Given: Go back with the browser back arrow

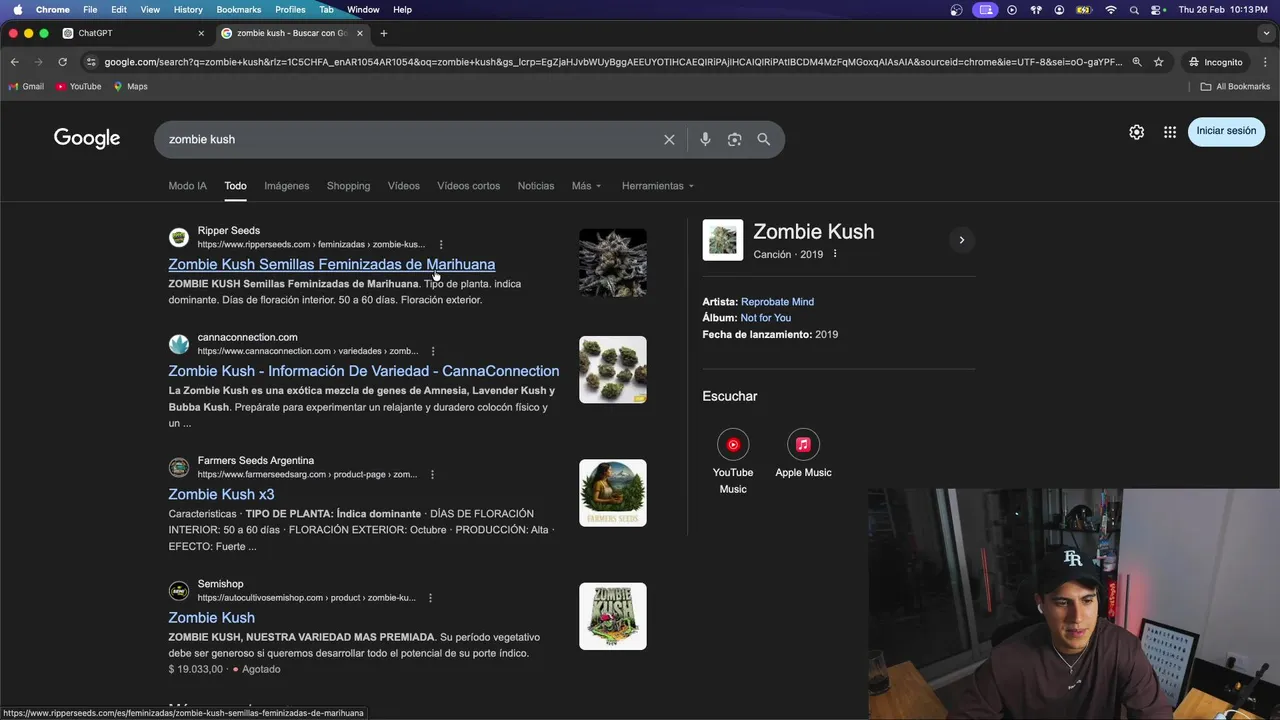Looking at the screenshot, I should [14, 62].
